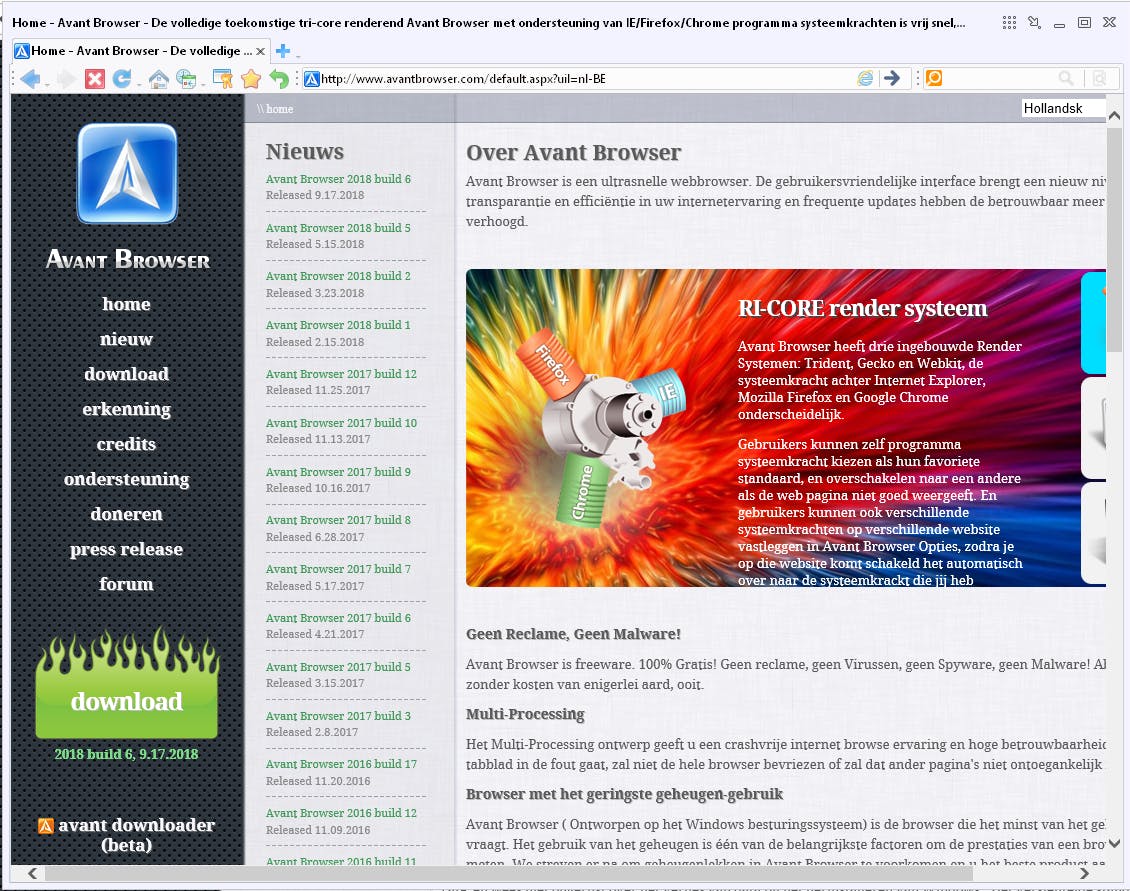
Task: Open the 'credits' sidebar menu item
Action: pyautogui.click(x=126, y=444)
